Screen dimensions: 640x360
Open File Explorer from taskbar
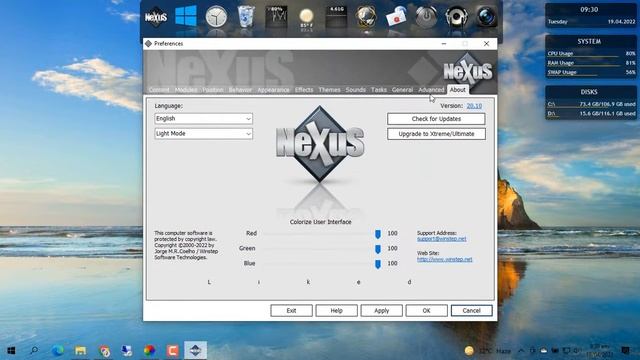80,350
